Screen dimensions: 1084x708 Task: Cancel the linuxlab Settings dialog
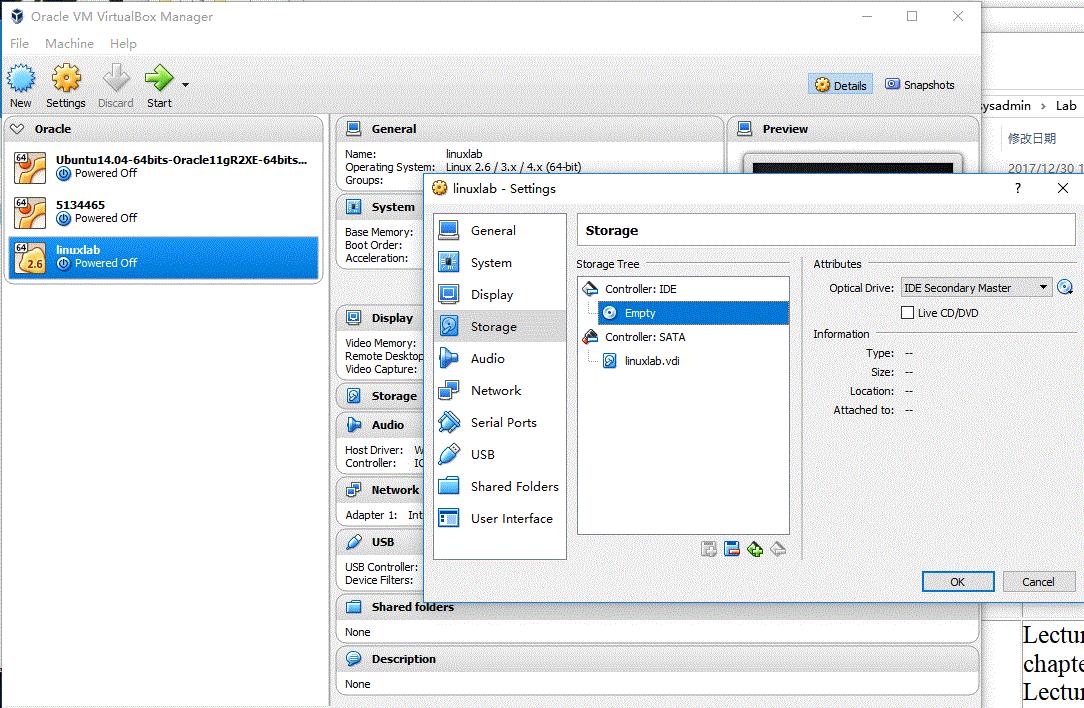click(x=1038, y=581)
